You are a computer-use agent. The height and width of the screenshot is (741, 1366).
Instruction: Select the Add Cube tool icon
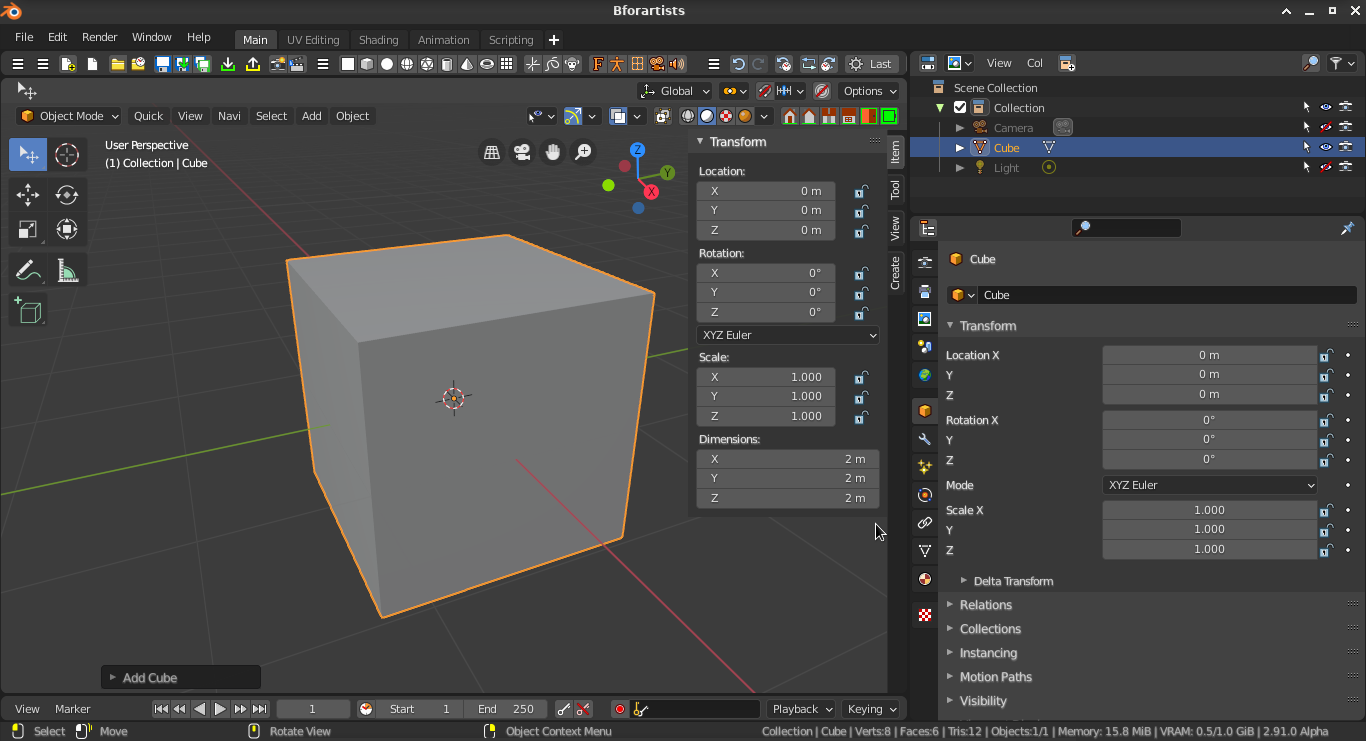tap(28, 310)
